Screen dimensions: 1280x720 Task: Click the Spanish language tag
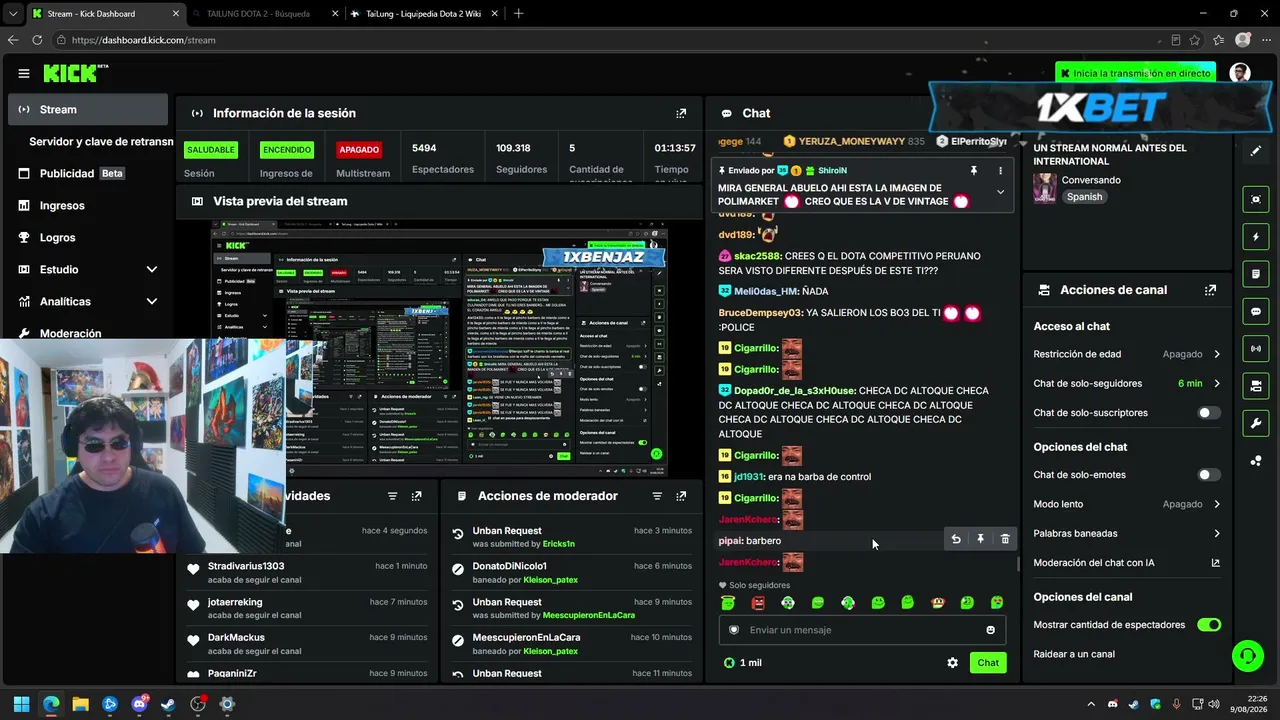click(x=1084, y=197)
